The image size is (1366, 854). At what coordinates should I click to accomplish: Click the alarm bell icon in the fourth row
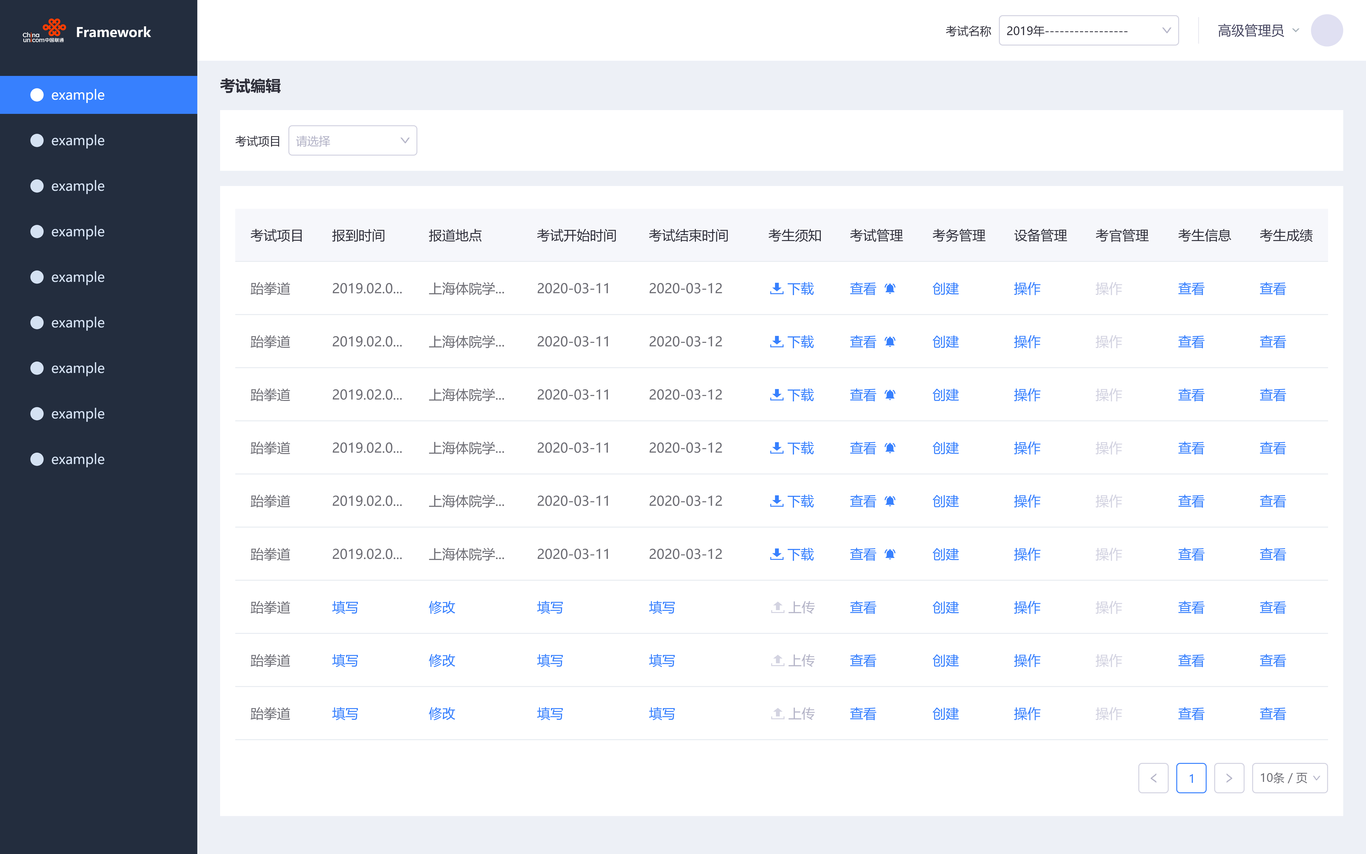point(890,447)
